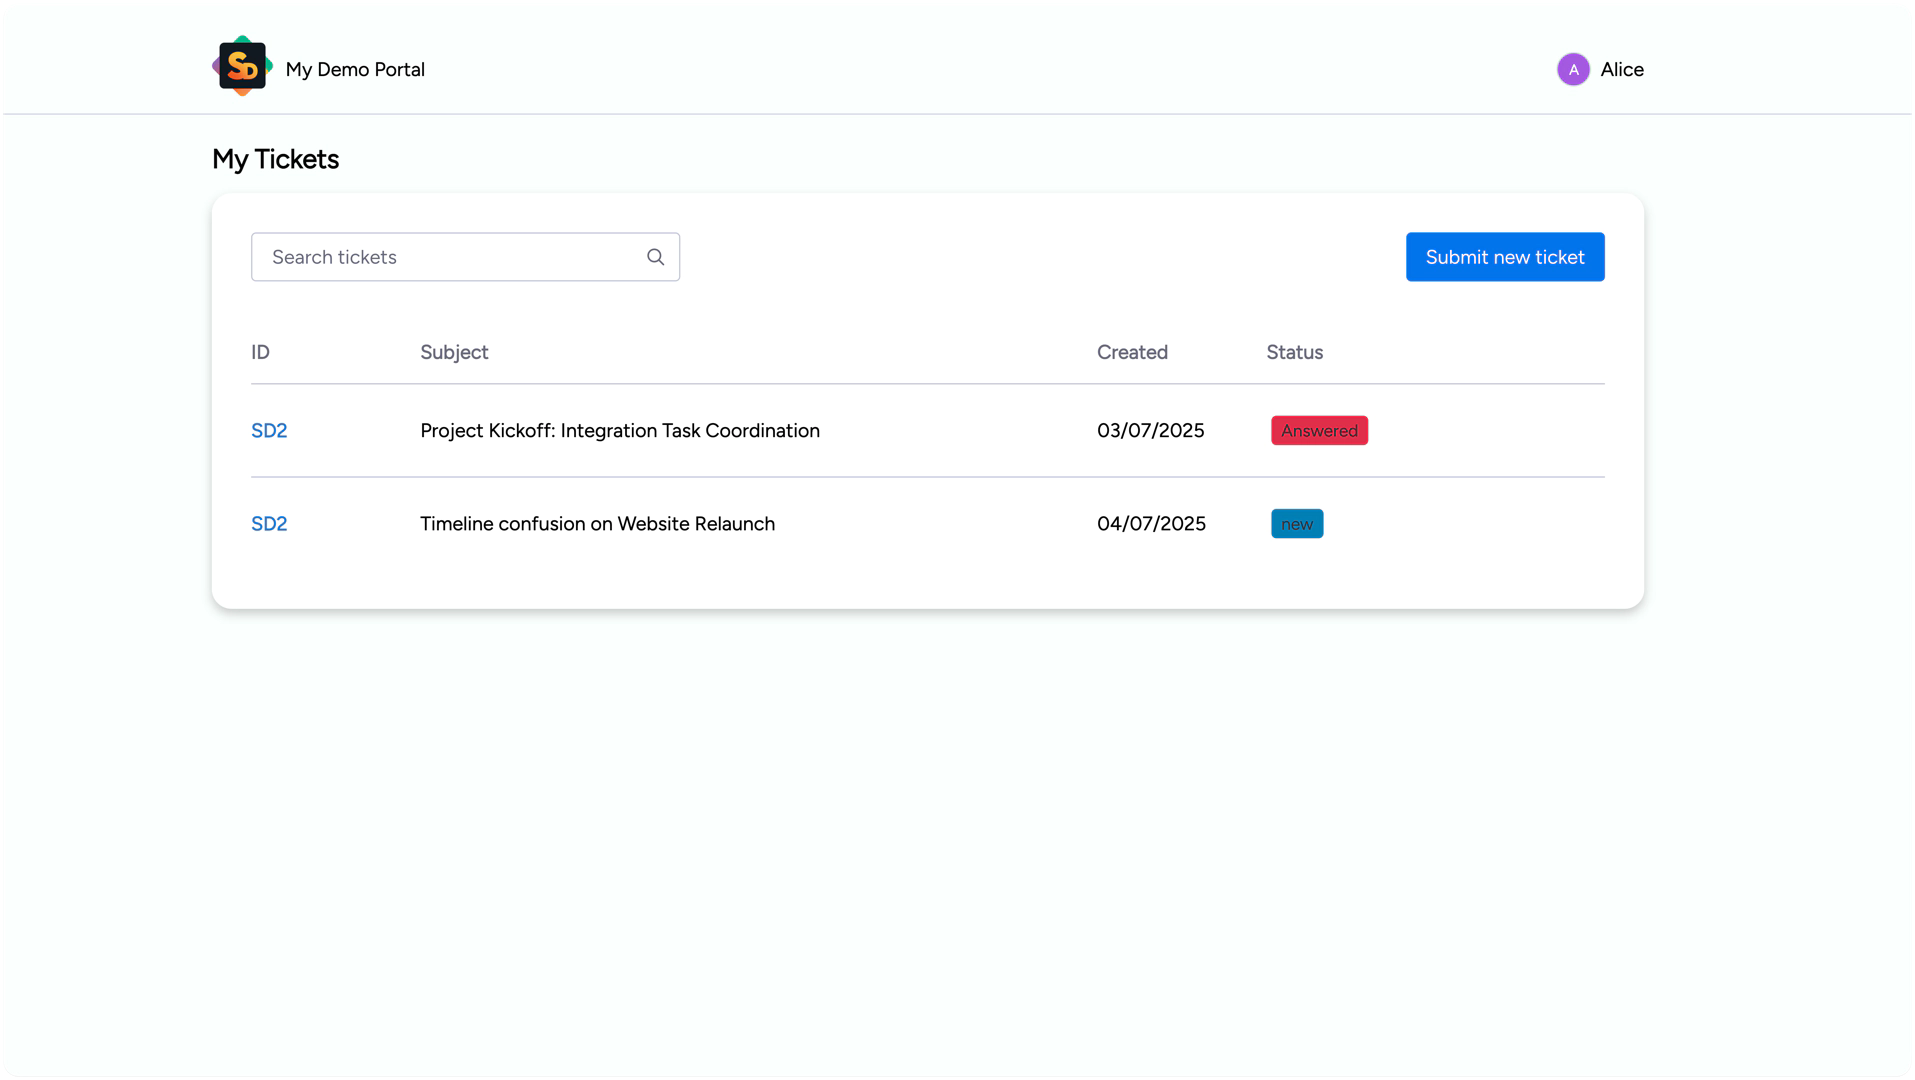Screen dimensions: 1915x1080
Task: Click the 04/07/2025 created date
Action: pos(1150,523)
